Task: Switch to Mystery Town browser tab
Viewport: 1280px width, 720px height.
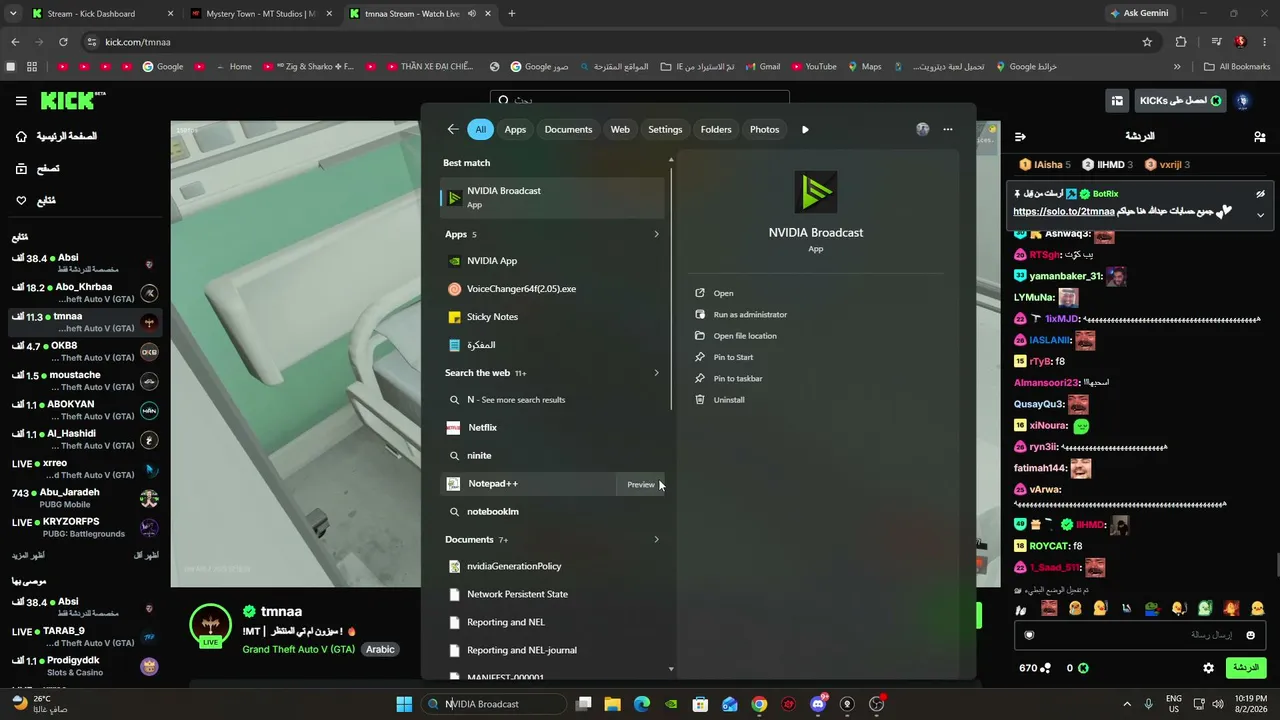Action: (x=261, y=14)
